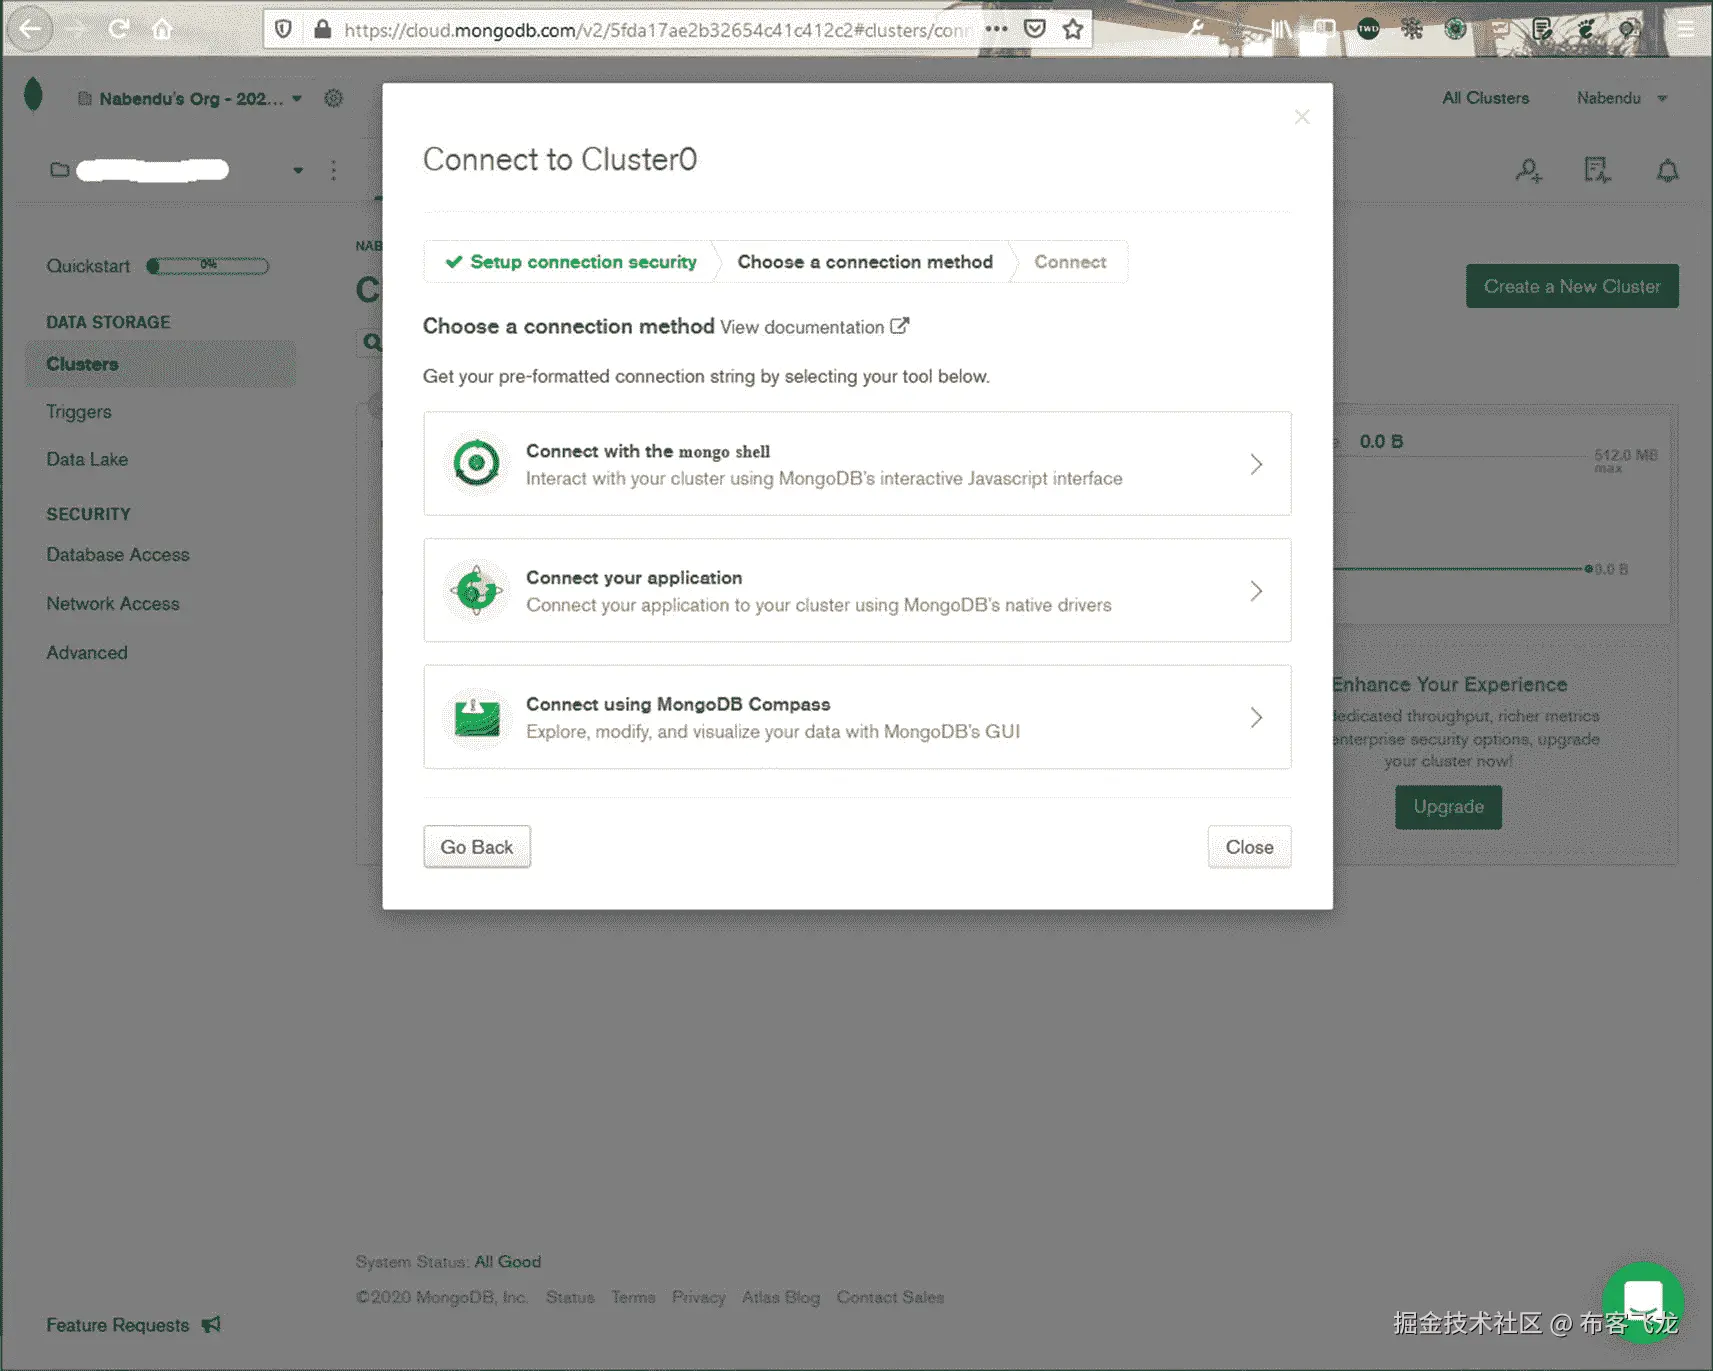Select the Connect using MongoDB Compass option

pos(857,717)
